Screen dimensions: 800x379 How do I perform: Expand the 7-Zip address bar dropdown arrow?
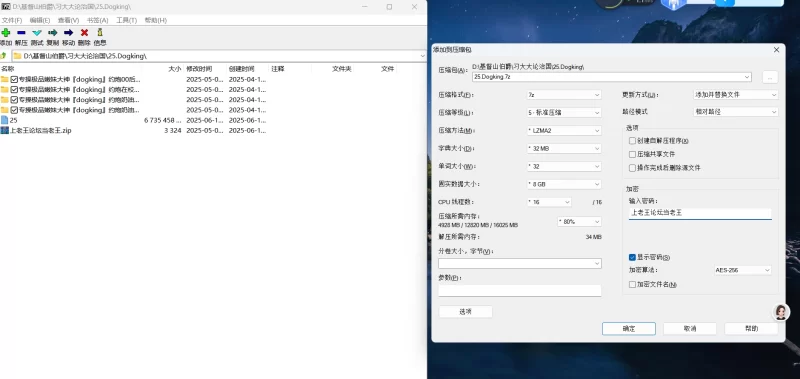[x=421, y=56]
